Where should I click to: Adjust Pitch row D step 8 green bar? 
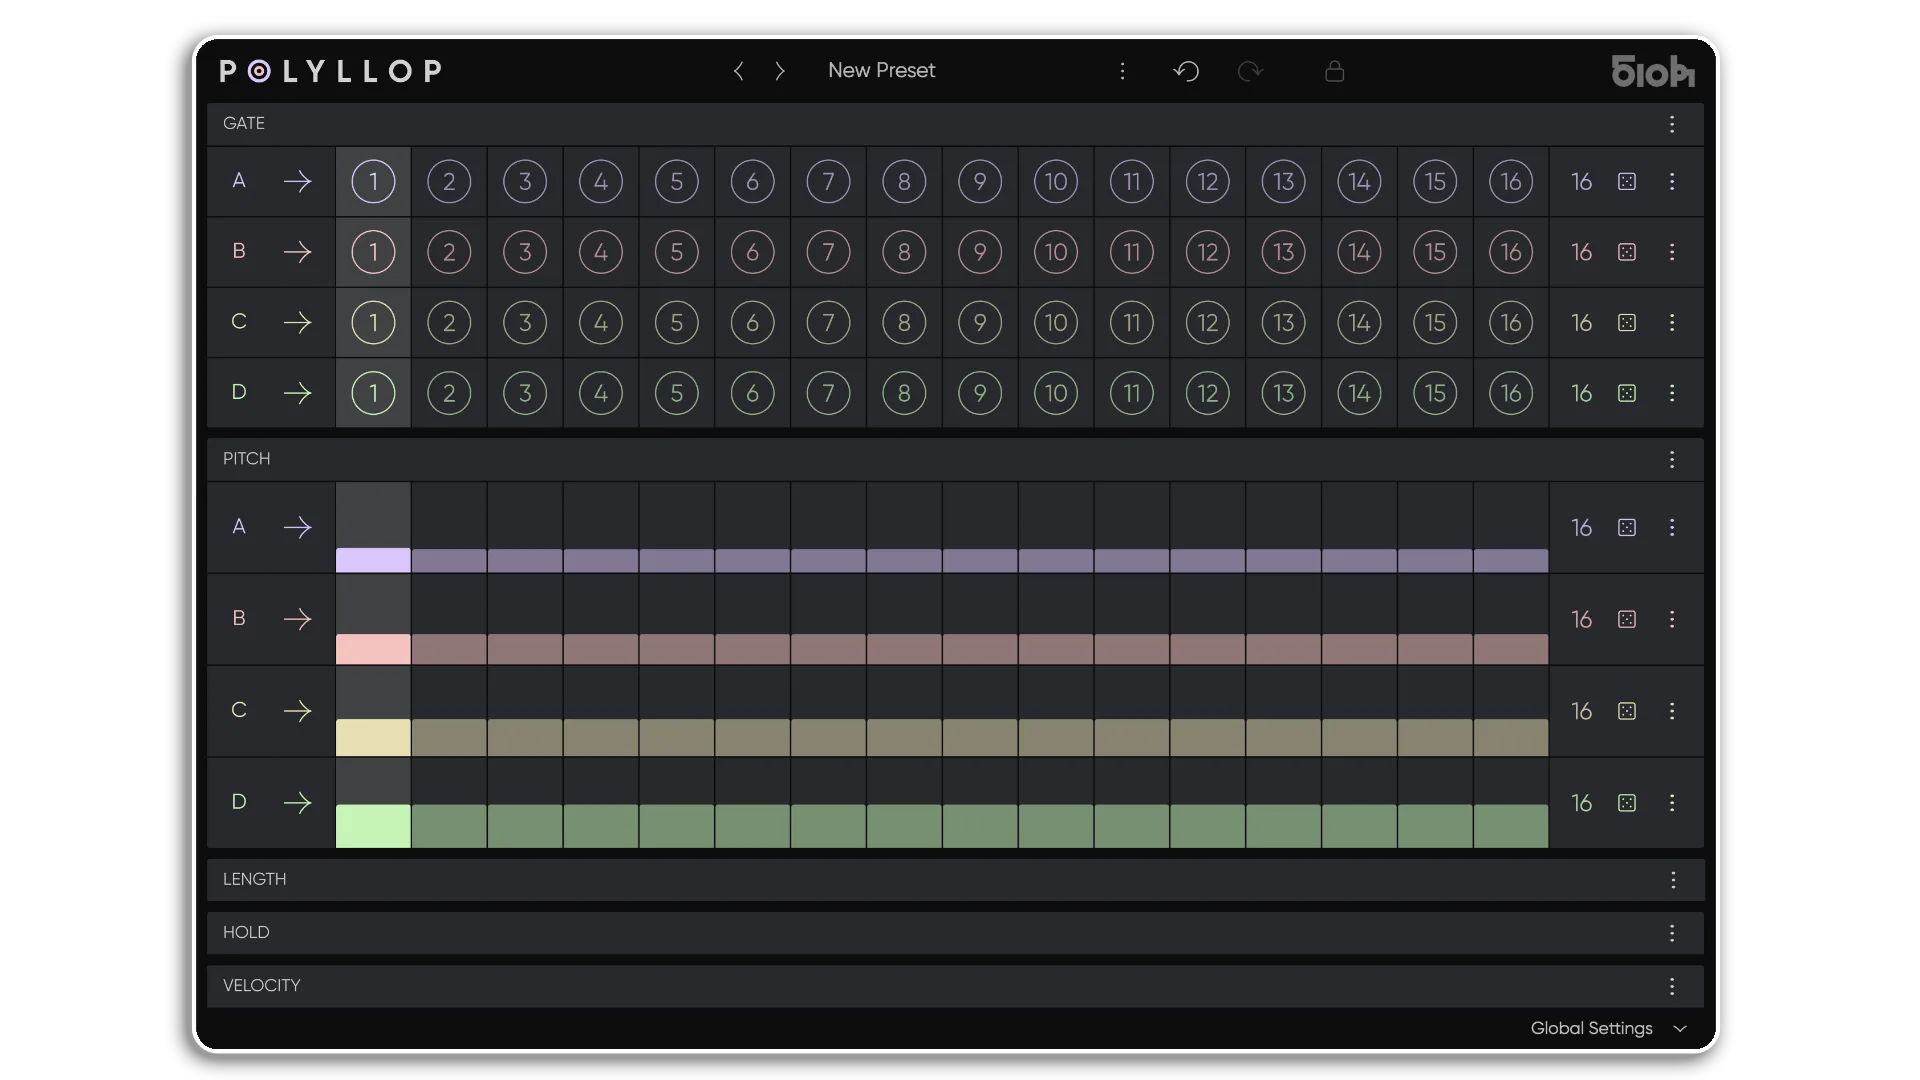(904, 826)
